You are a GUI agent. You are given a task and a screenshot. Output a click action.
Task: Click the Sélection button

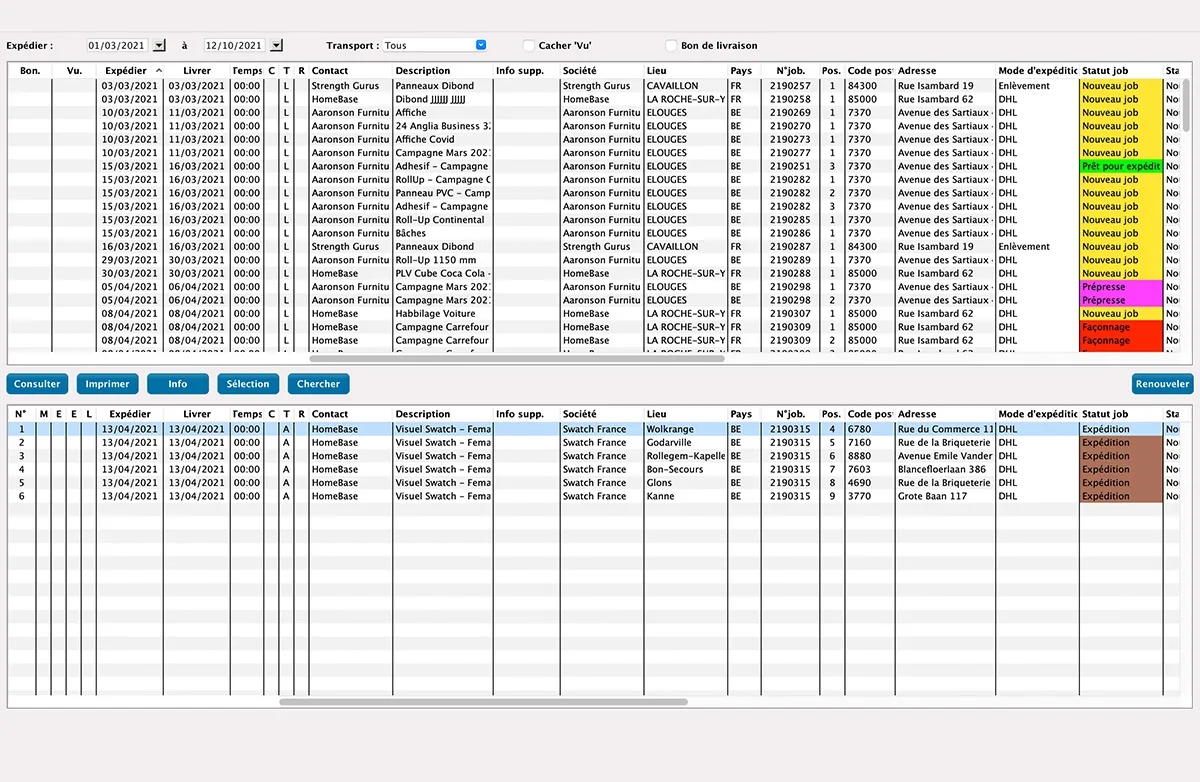click(x=248, y=384)
